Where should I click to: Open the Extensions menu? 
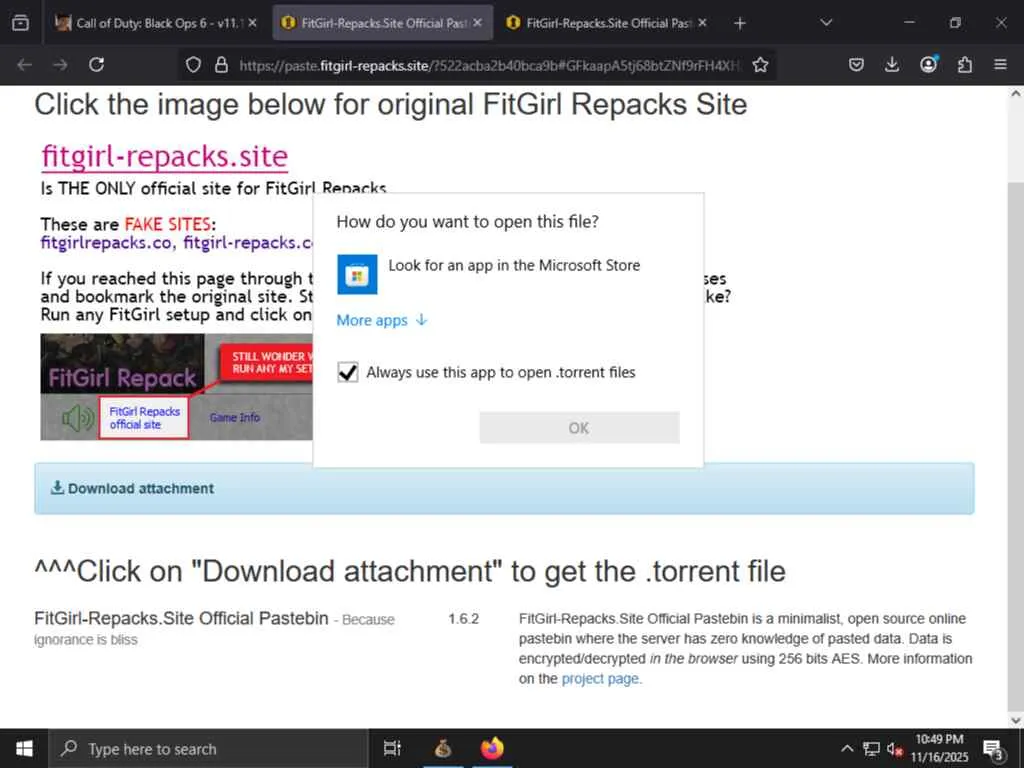click(965, 65)
